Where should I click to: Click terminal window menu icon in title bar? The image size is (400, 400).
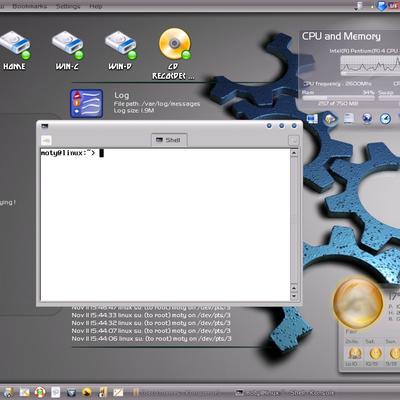click(x=45, y=126)
